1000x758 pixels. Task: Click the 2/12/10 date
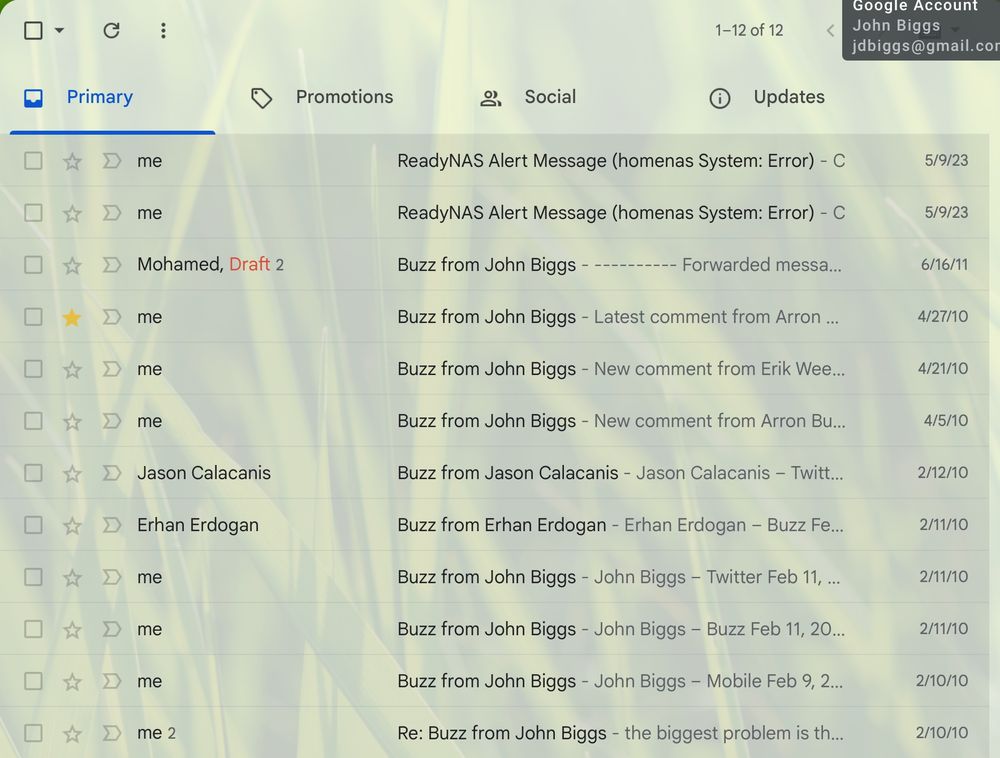click(x=943, y=473)
